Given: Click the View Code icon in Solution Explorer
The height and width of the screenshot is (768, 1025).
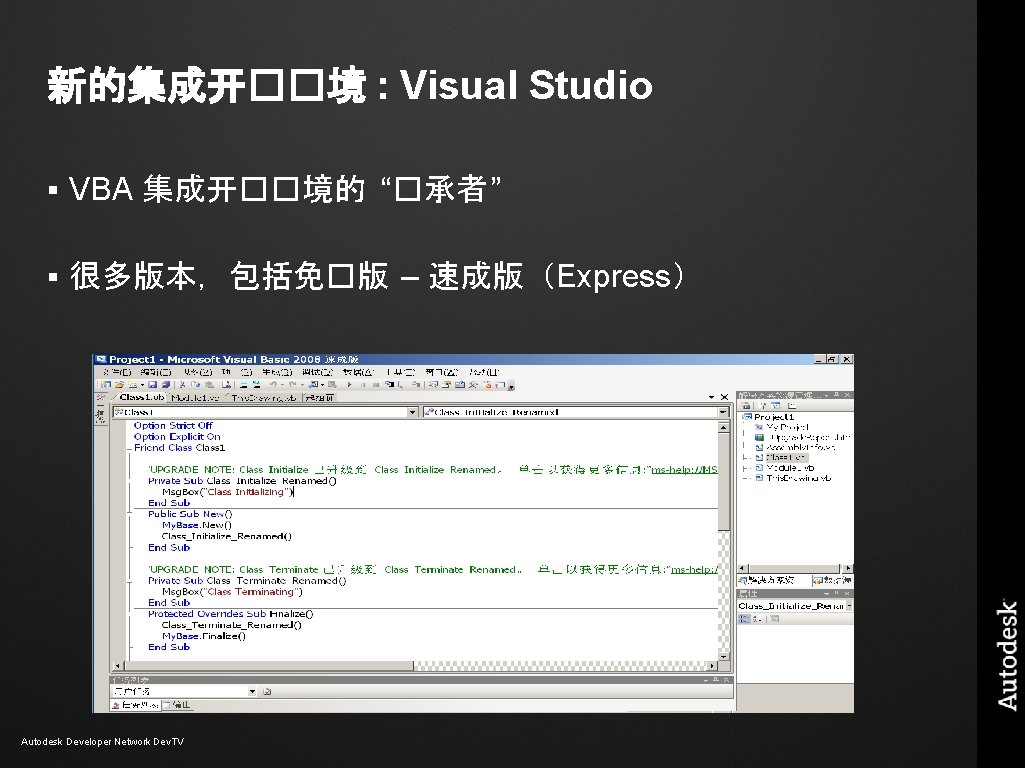Looking at the screenshot, I should tap(792, 406).
